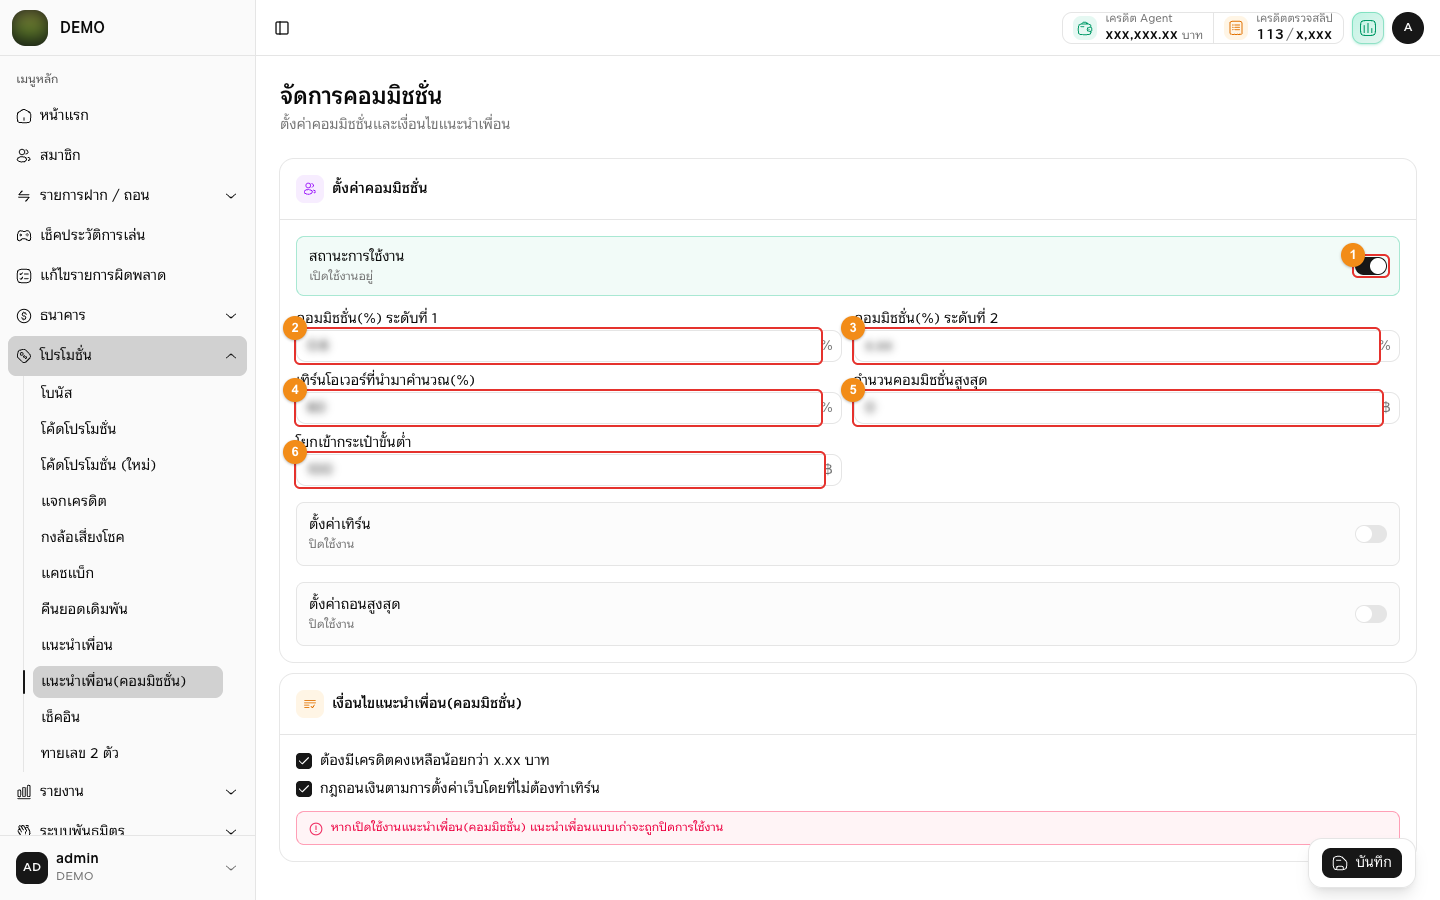Expand the ธนาคาร menu chevron
The height and width of the screenshot is (900, 1440).
tap(231, 316)
